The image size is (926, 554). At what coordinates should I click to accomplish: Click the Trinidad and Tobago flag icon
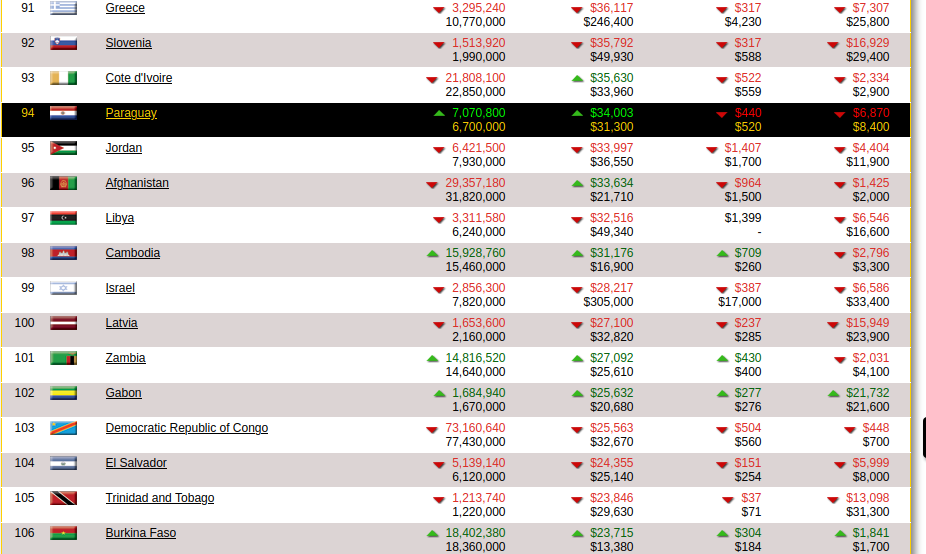click(63, 498)
